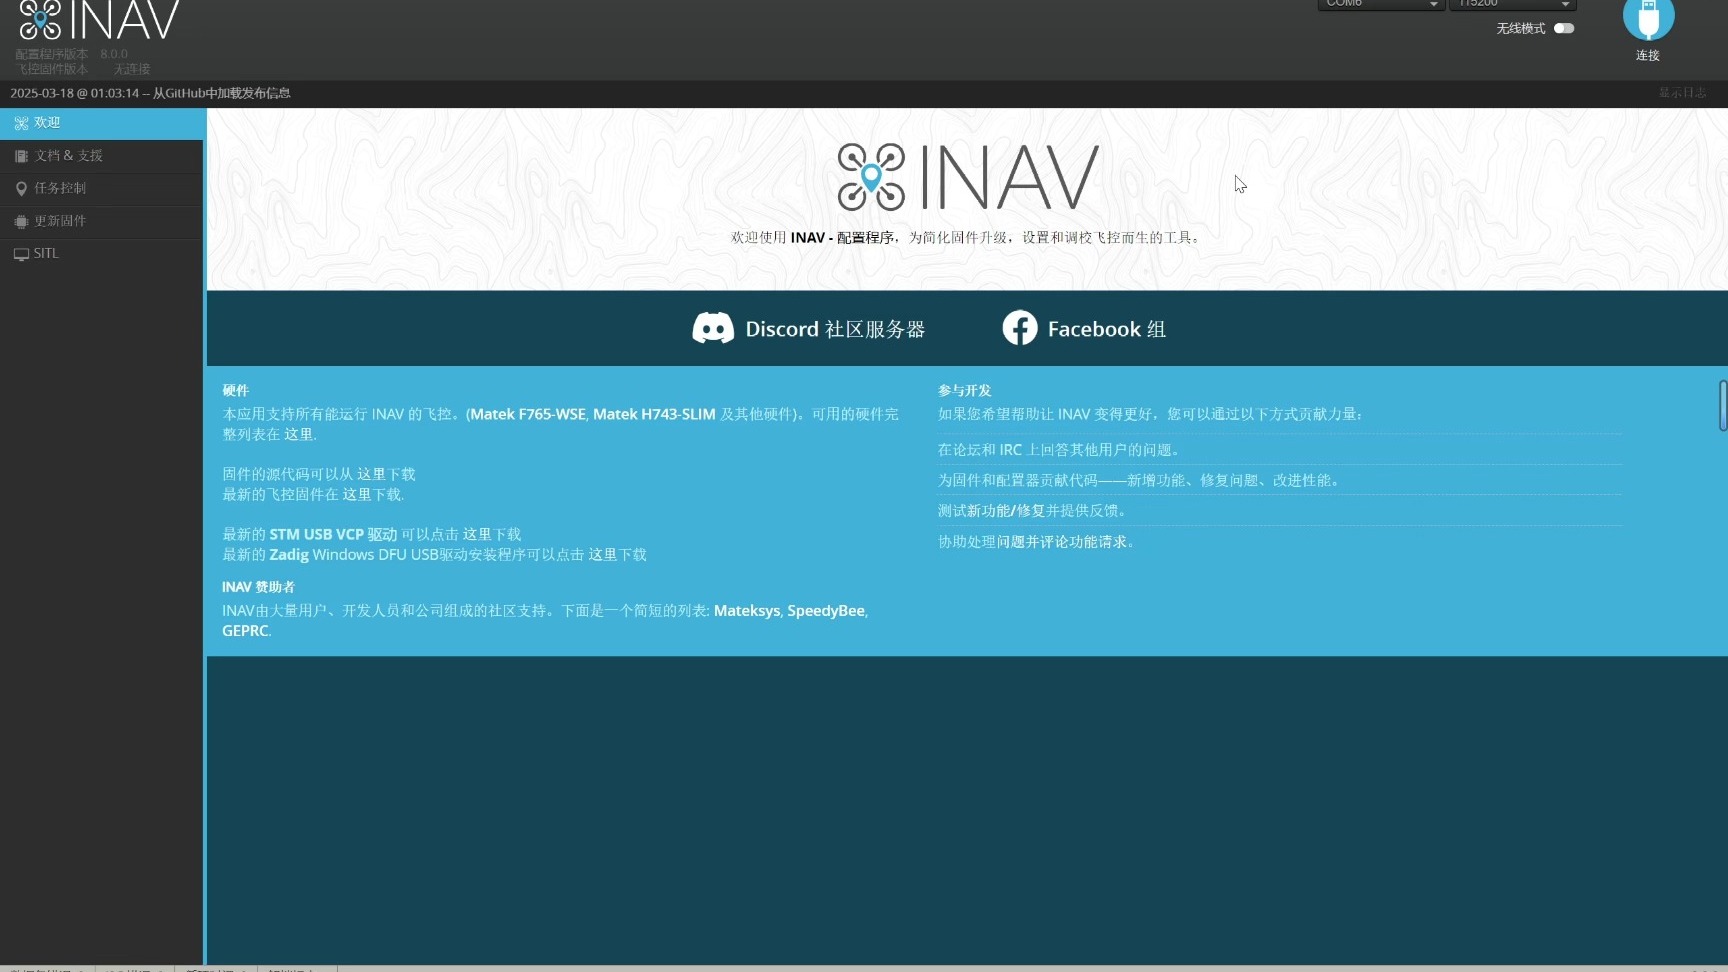Show logs via 显示日志 link

pyautogui.click(x=1682, y=92)
